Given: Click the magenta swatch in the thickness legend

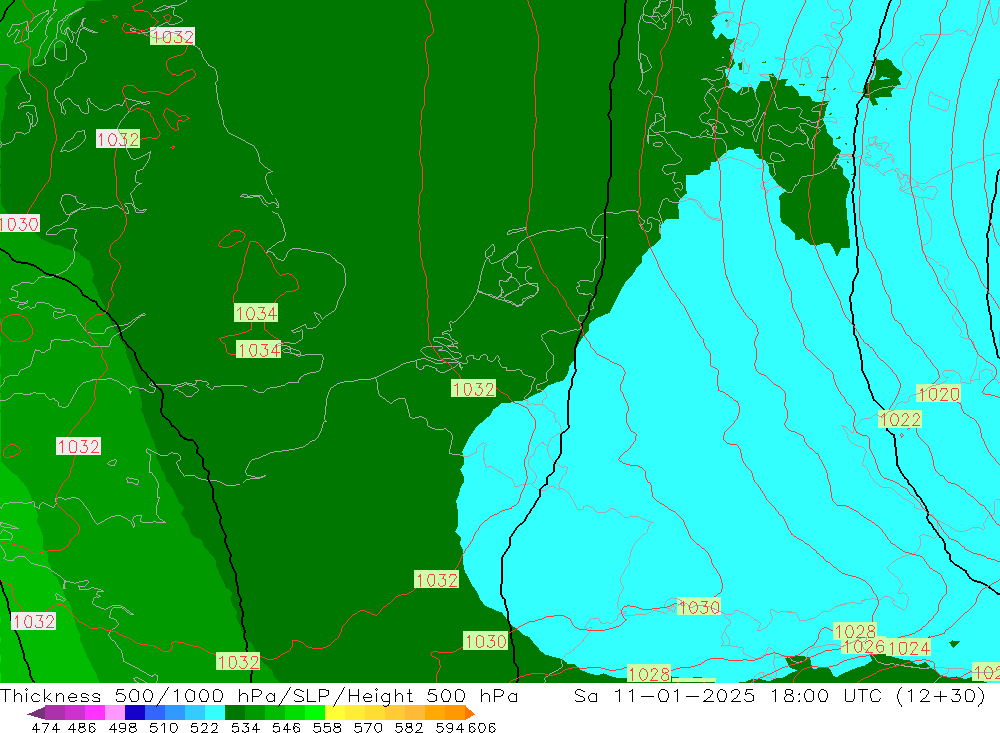Looking at the screenshot, I should click(x=94, y=713).
